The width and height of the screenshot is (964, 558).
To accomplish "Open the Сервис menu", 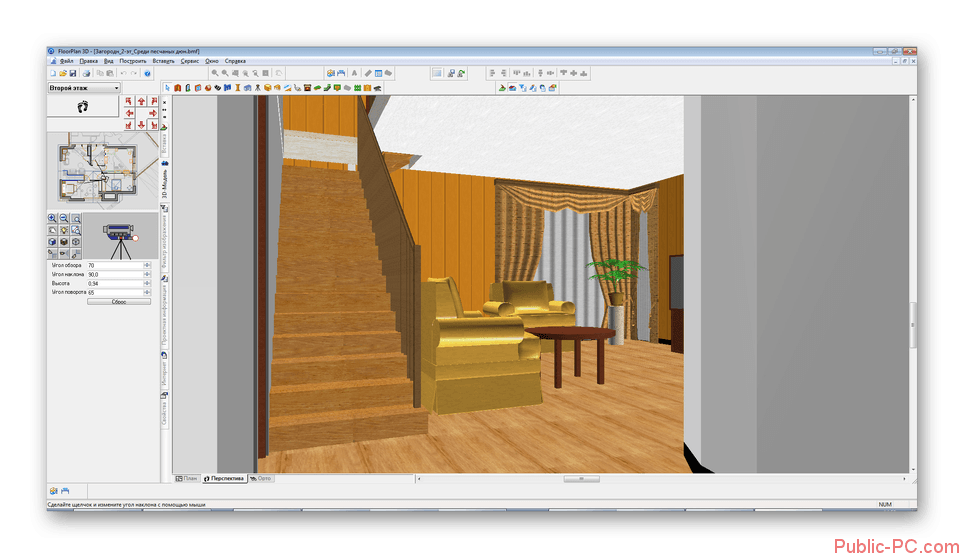I will [190, 61].
